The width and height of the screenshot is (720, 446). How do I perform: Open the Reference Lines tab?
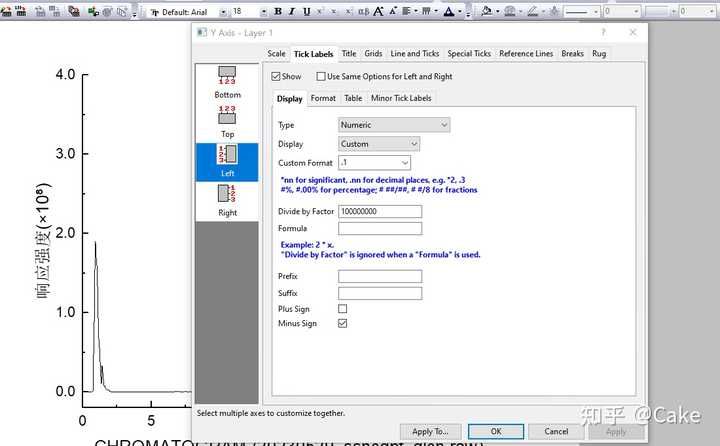(526, 54)
